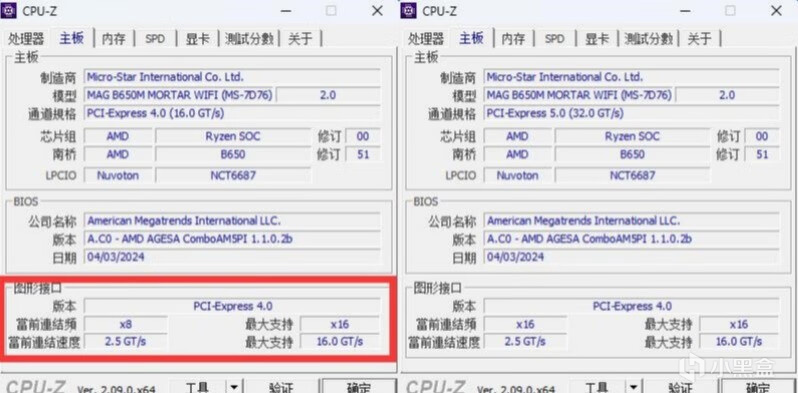Viewport: 798px width, 393px height.
Task: Click 确定 button in left CPU-Z window
Action: 359,387
